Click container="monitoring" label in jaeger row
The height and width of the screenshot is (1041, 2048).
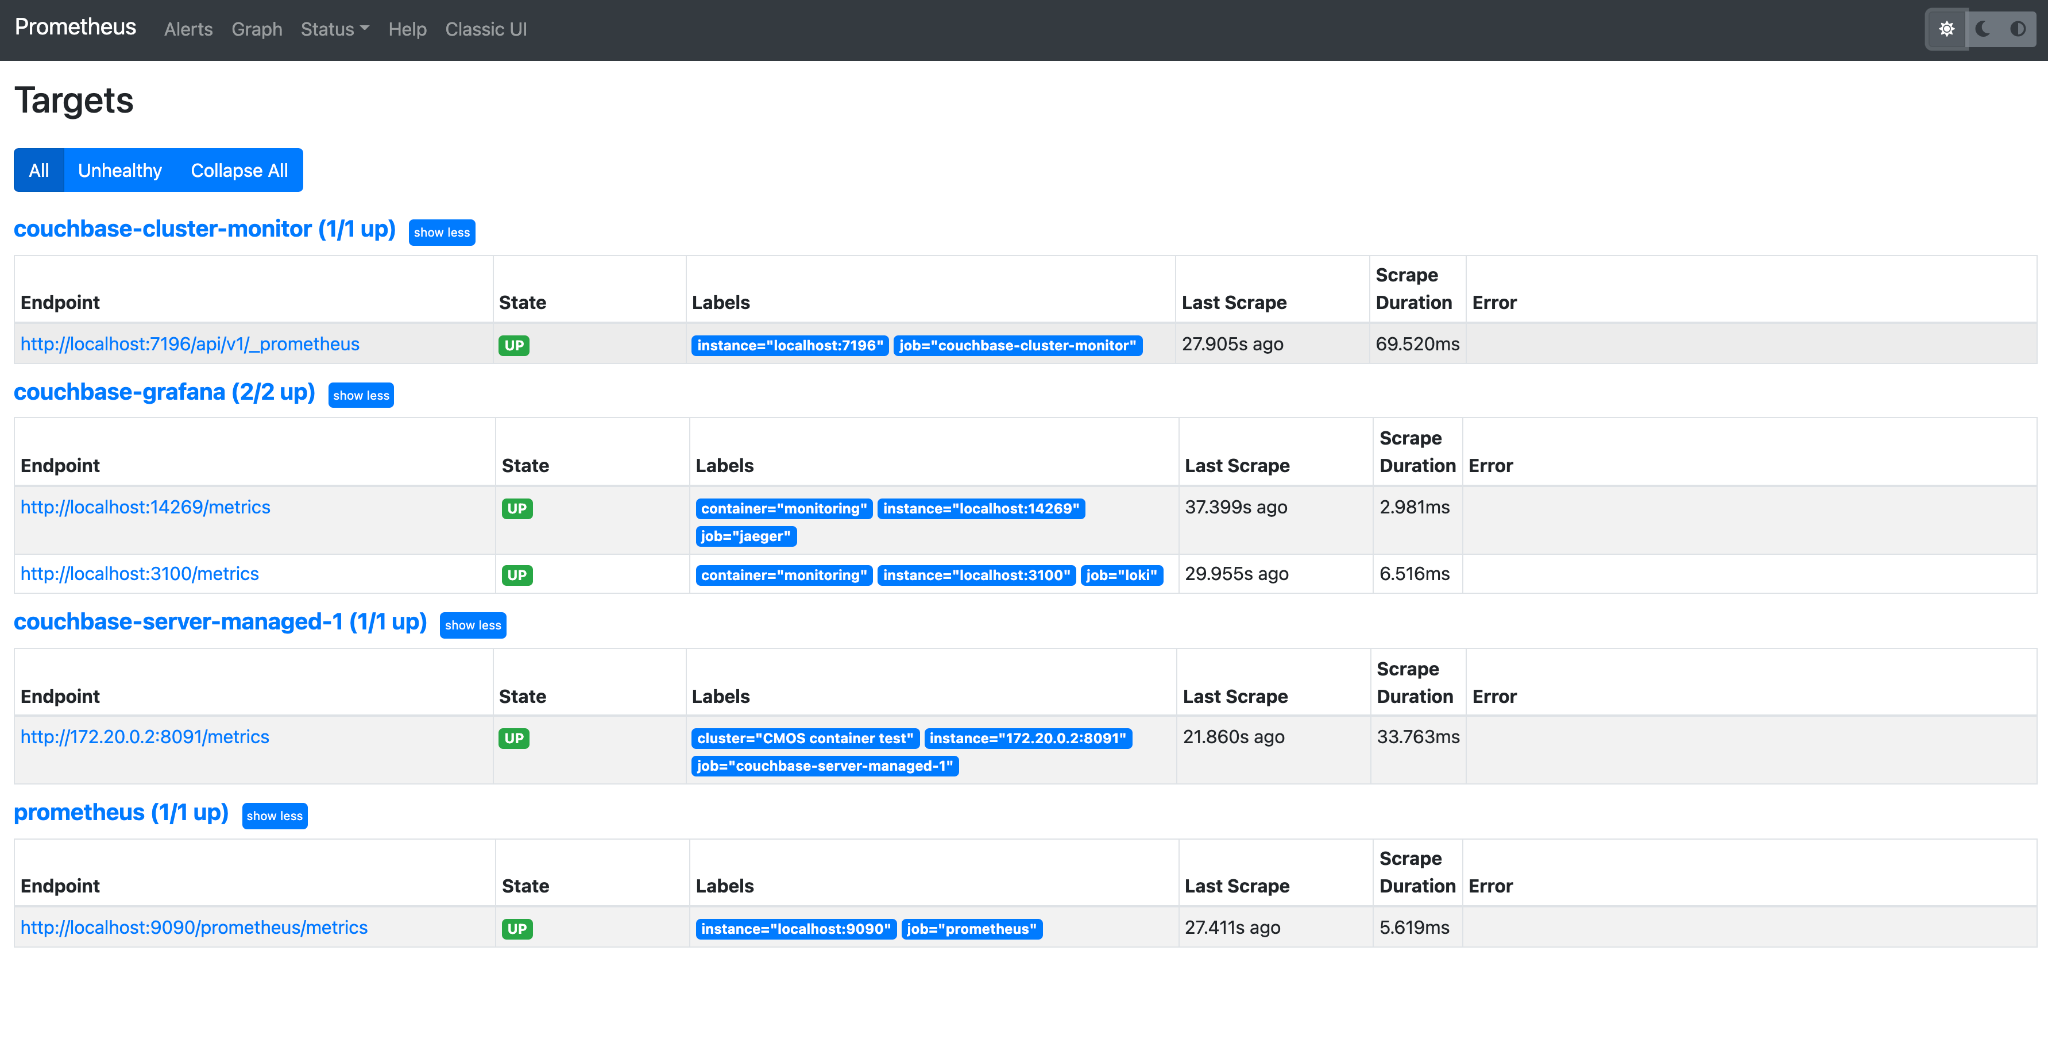click(784, 509)
